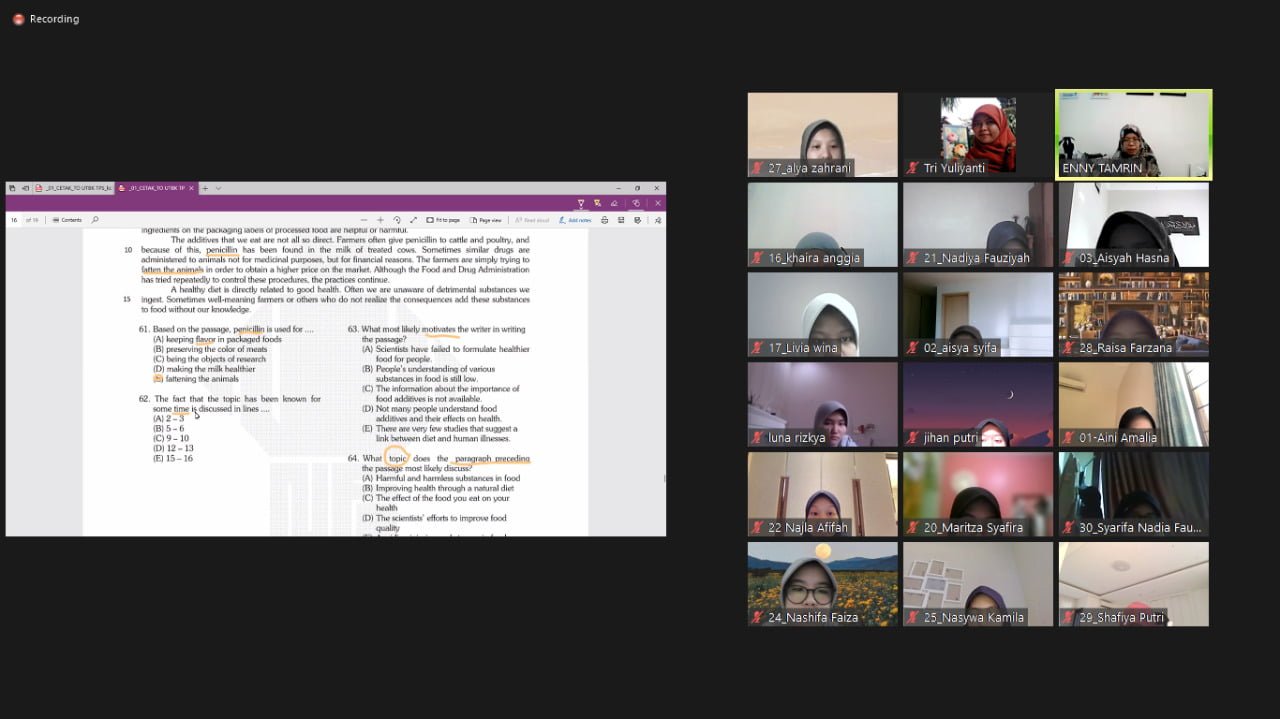The width and height of the screenshot is (1280, 719).
Task: Click the page number field showing 16
Action: click(x=15, y=220)
